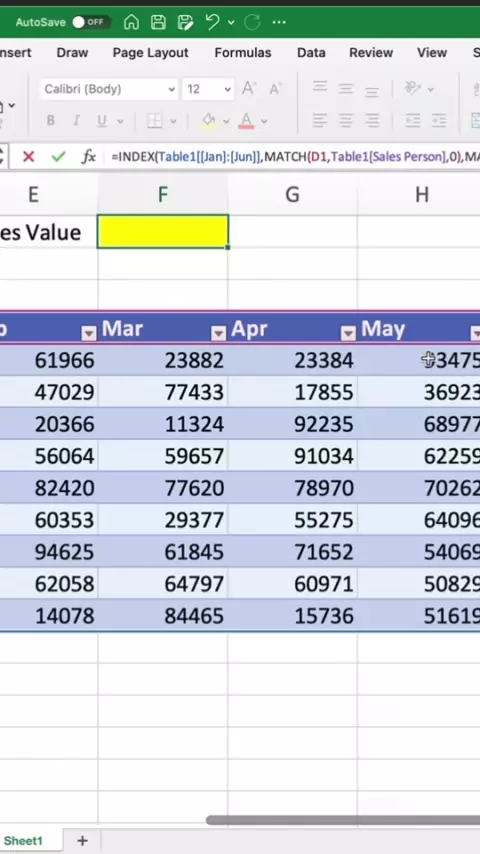
Task: Switch to the Page Layout tab
Action: 150,53
